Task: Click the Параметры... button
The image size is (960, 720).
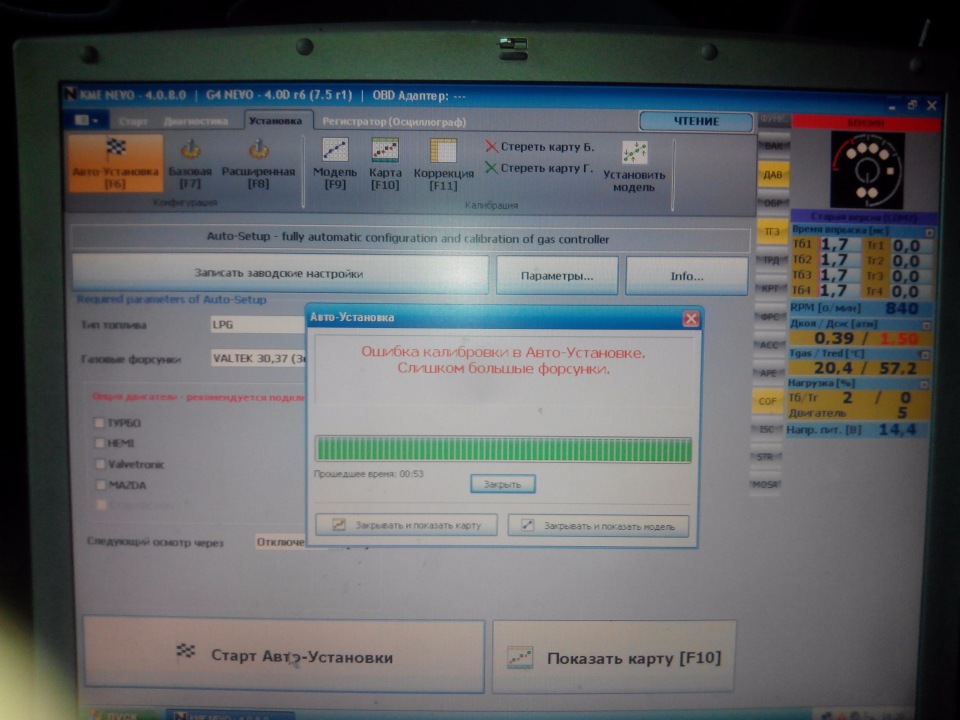Action: pos(557,275)
